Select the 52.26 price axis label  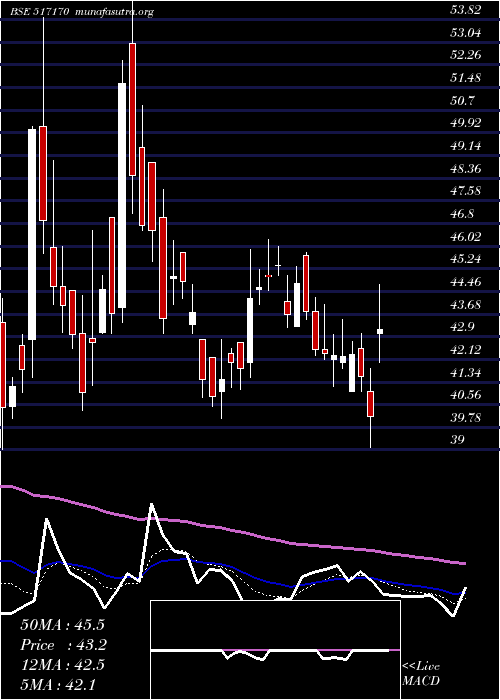(x=466, y=55)
